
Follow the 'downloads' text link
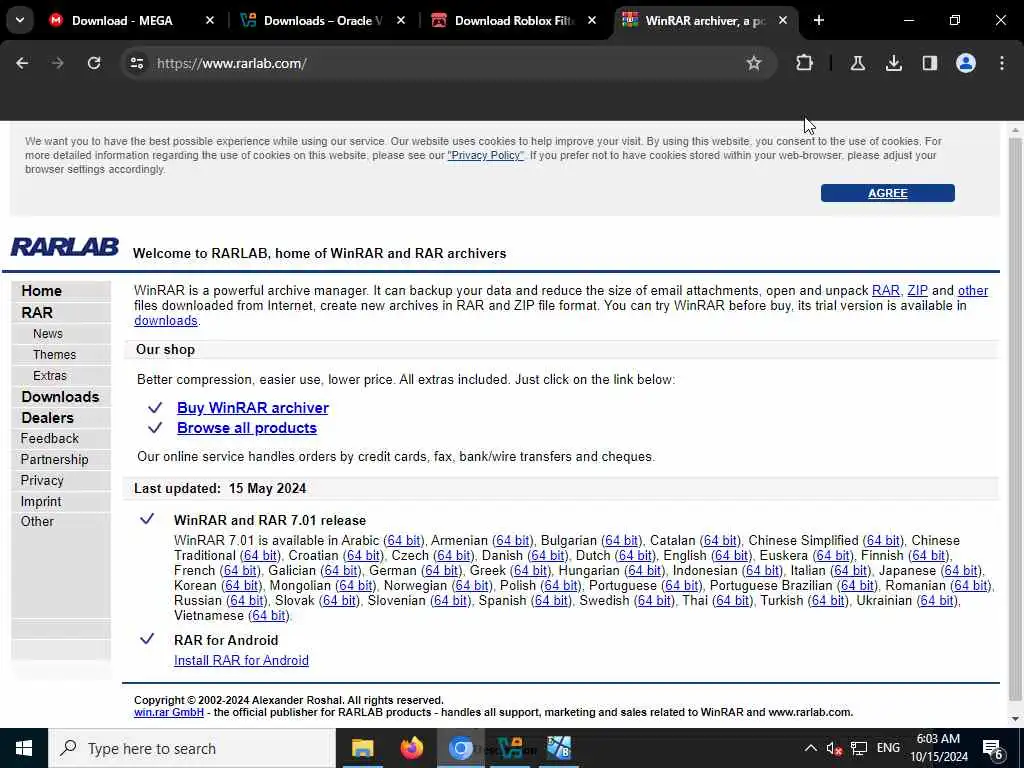tap(166, 321)
